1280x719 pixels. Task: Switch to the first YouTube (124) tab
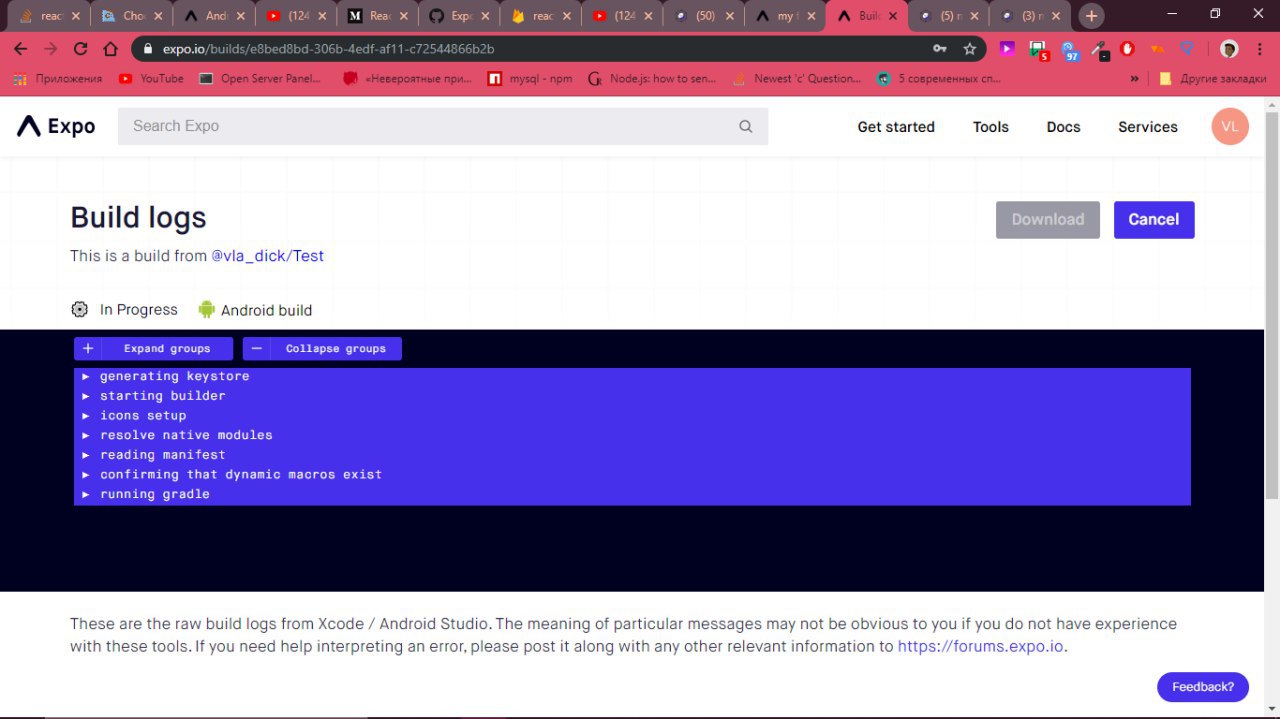[x=295, y=16]
